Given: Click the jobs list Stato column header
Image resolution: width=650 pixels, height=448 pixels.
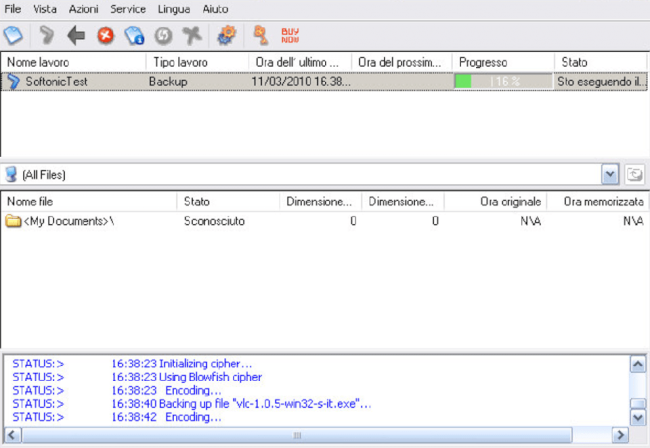Looking at the screenshot, I should (x=601, y=62).
